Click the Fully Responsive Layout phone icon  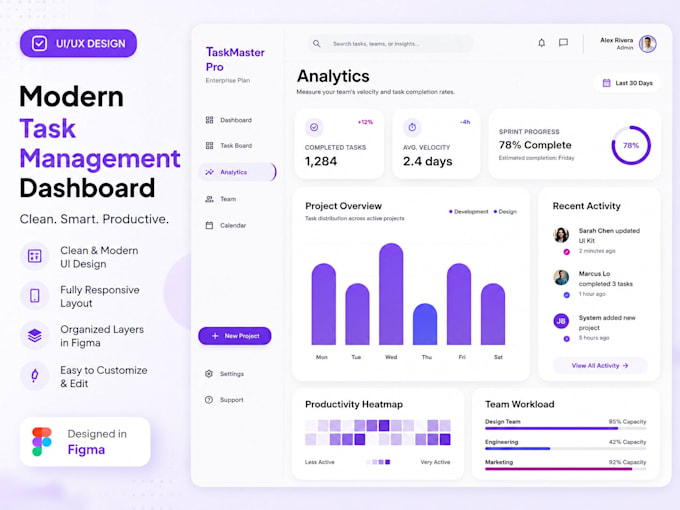(35, 295)
